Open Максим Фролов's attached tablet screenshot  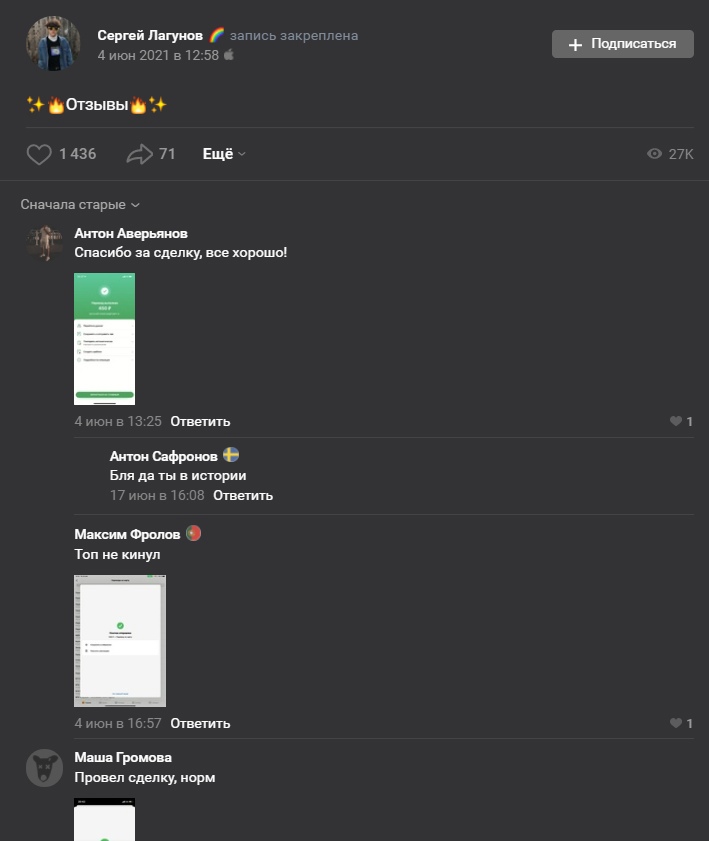click(120, 641)
